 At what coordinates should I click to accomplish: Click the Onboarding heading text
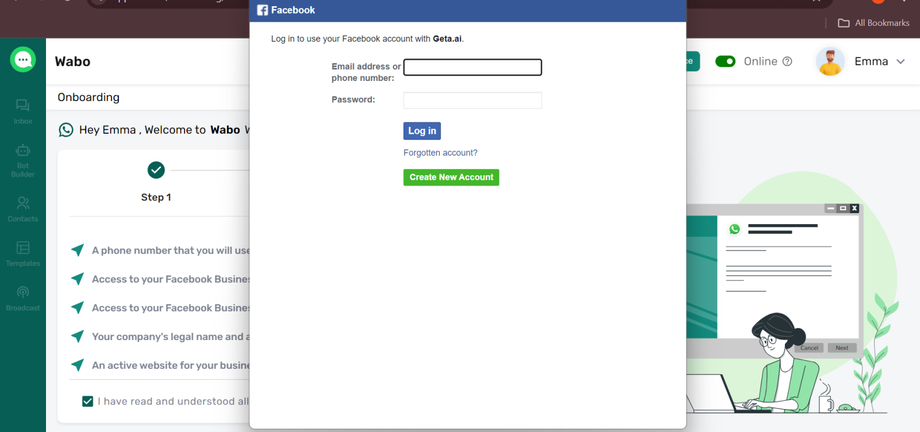[x=89, y=97]
